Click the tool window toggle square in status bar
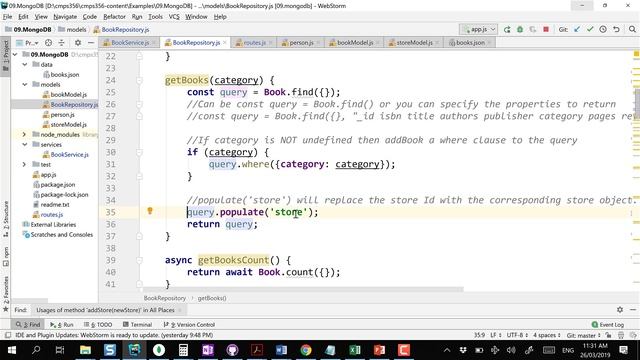 tap(7, 335)
